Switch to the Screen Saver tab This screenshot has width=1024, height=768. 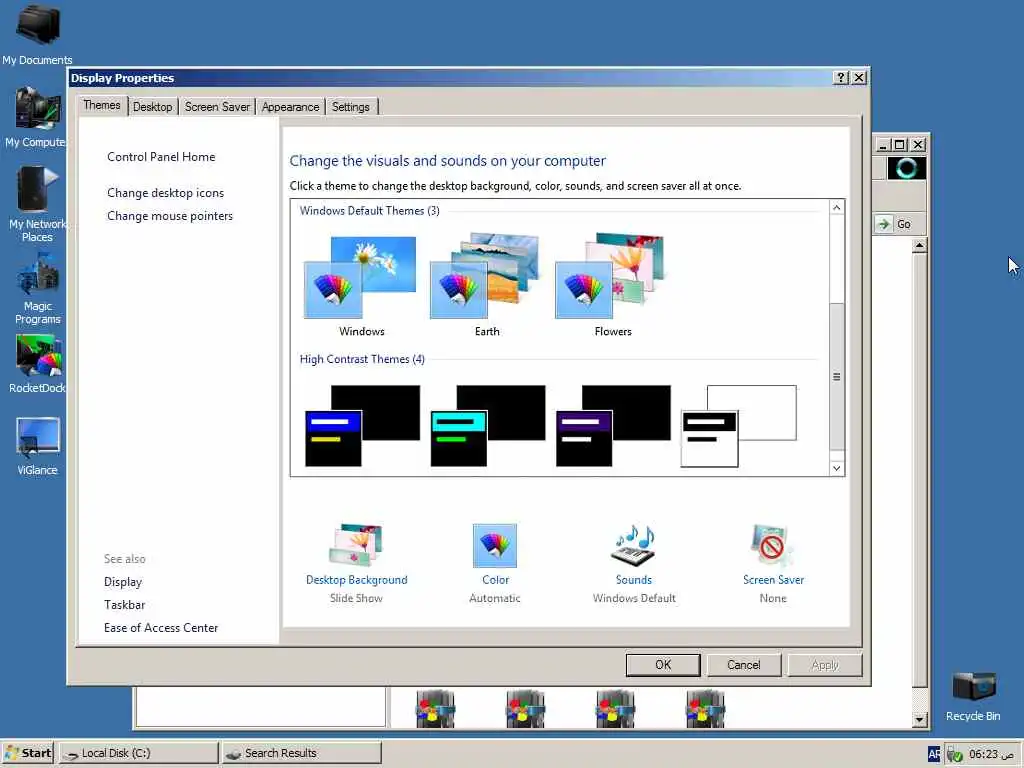coord(217,107)
